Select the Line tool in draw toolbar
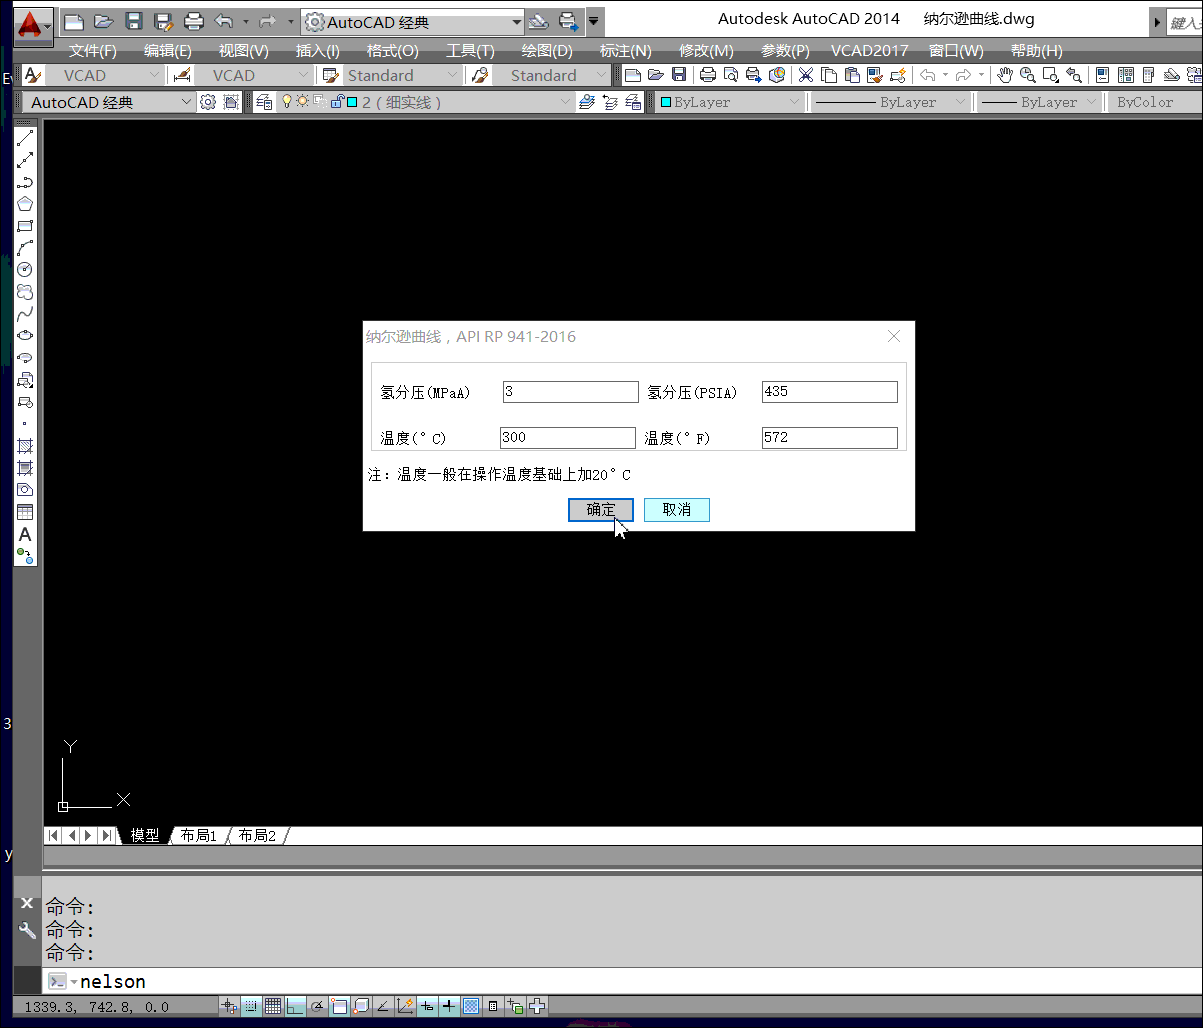The image size is (1203, 1028). [25, 137]
